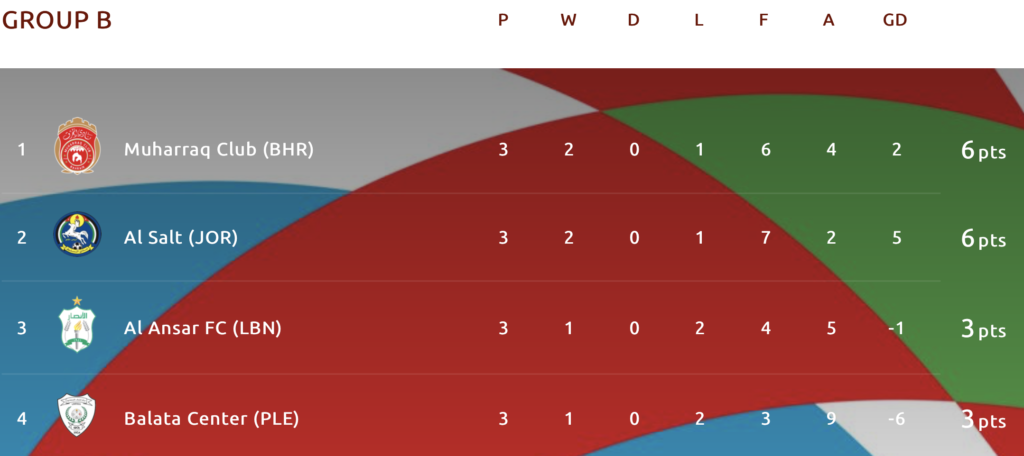
Task: Click the D column header
Action: tap(633, 20)
